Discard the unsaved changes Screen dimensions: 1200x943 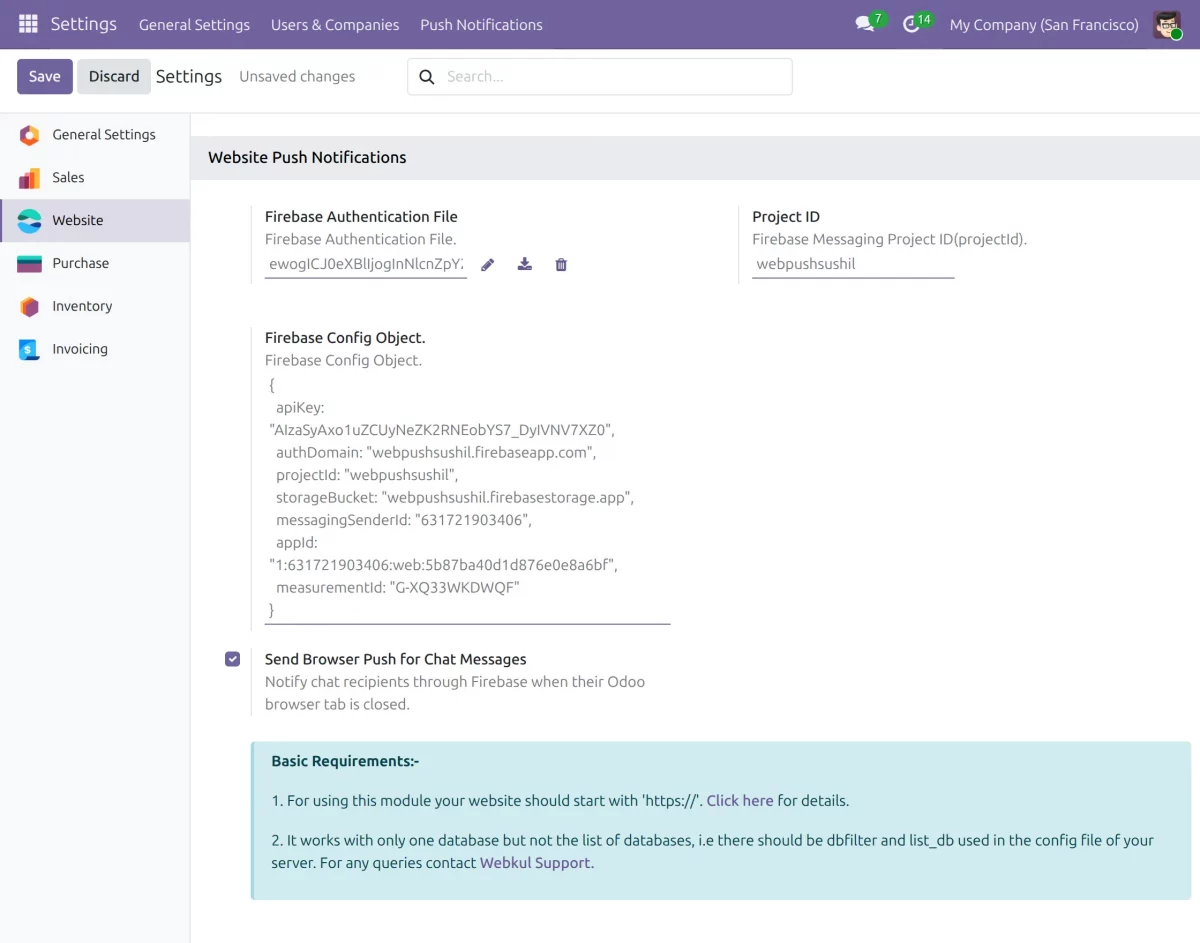[x=114, y=77]
